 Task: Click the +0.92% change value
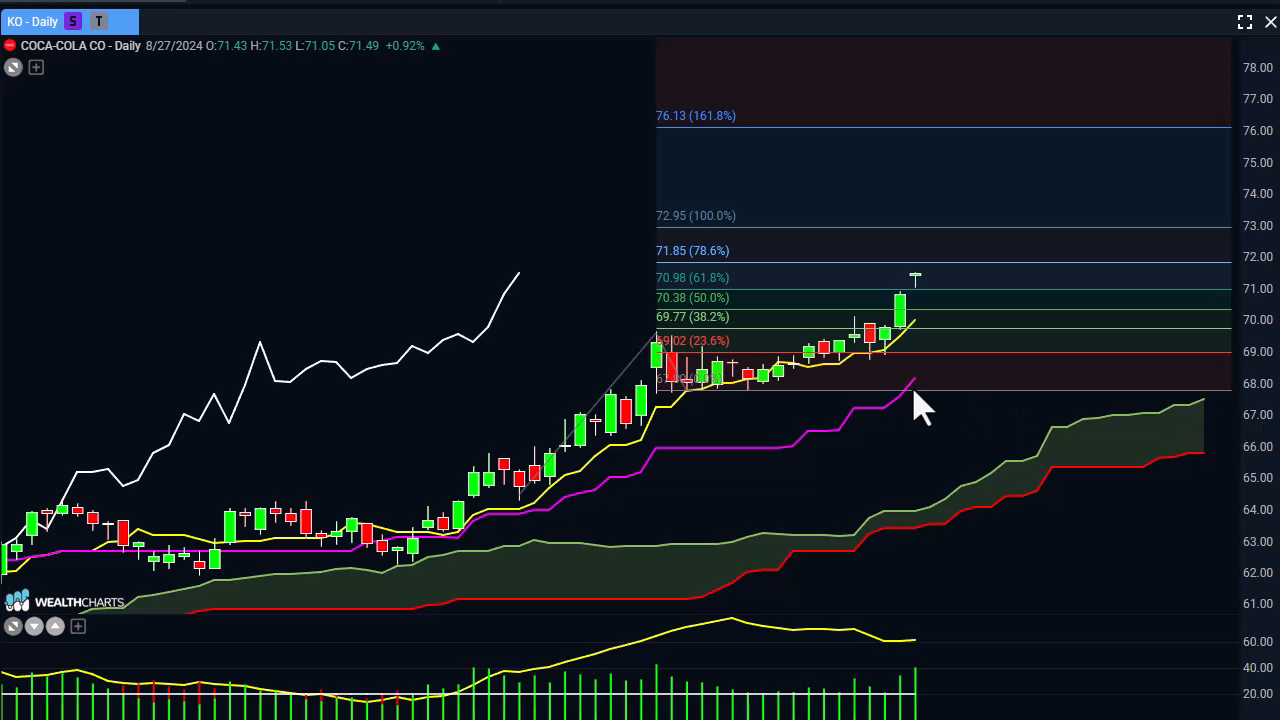pos(405,46)
